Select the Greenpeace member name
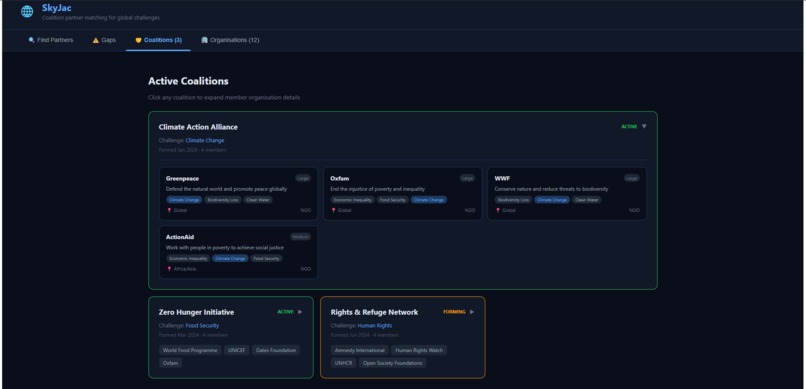Screen dimensions: 806x389 coord(182,179)
